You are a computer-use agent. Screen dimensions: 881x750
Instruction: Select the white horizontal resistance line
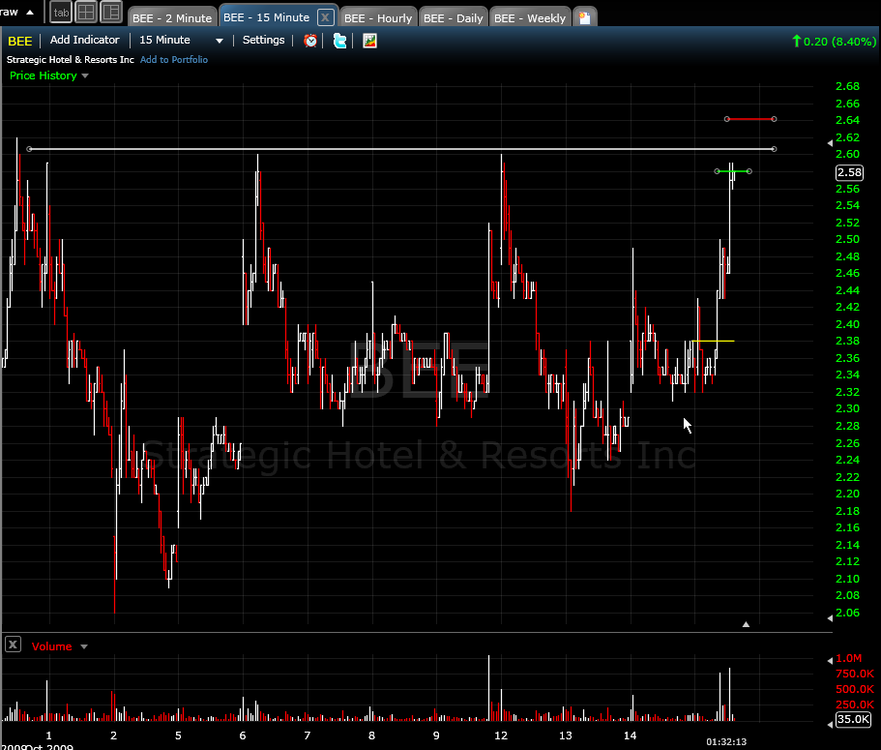point(401,149)
